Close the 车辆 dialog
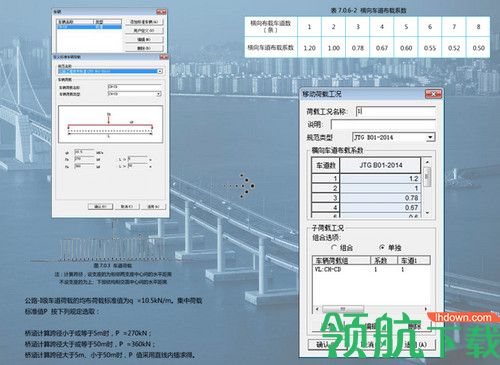This screenshot has height=365, width=500. pos(162,12)
